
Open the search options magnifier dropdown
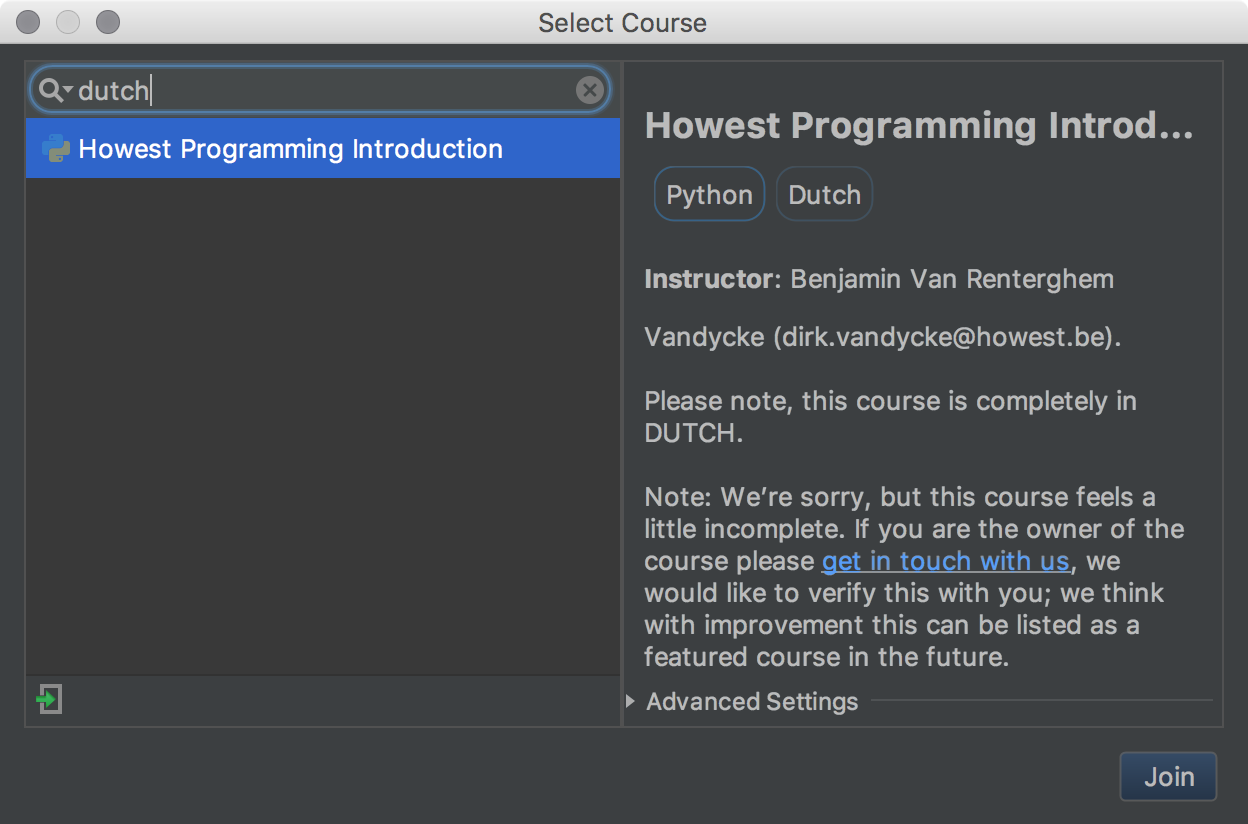pyautogui.click(x=54, y=91)
